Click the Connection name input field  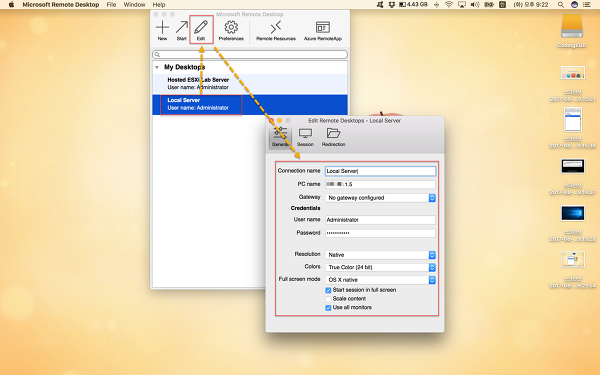point(380,171)
